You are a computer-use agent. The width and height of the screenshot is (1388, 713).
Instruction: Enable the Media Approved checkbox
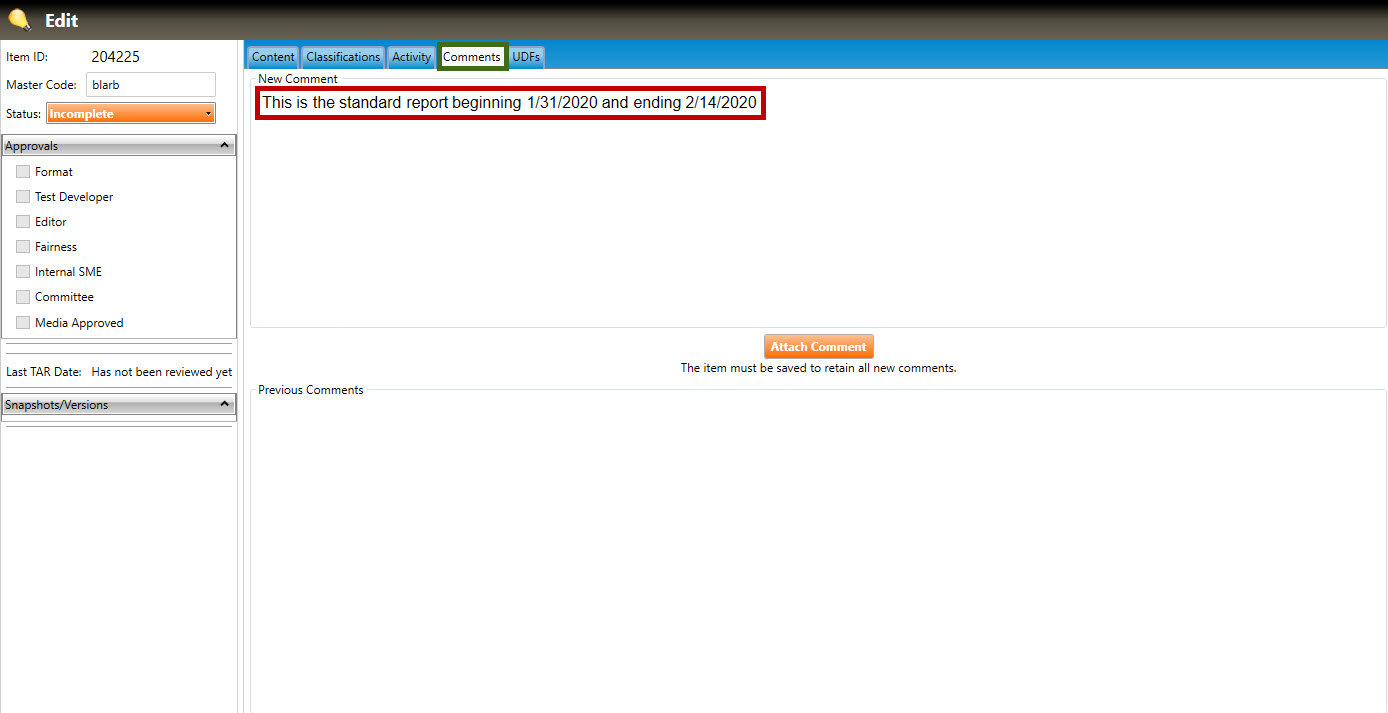tap(23, 323)
